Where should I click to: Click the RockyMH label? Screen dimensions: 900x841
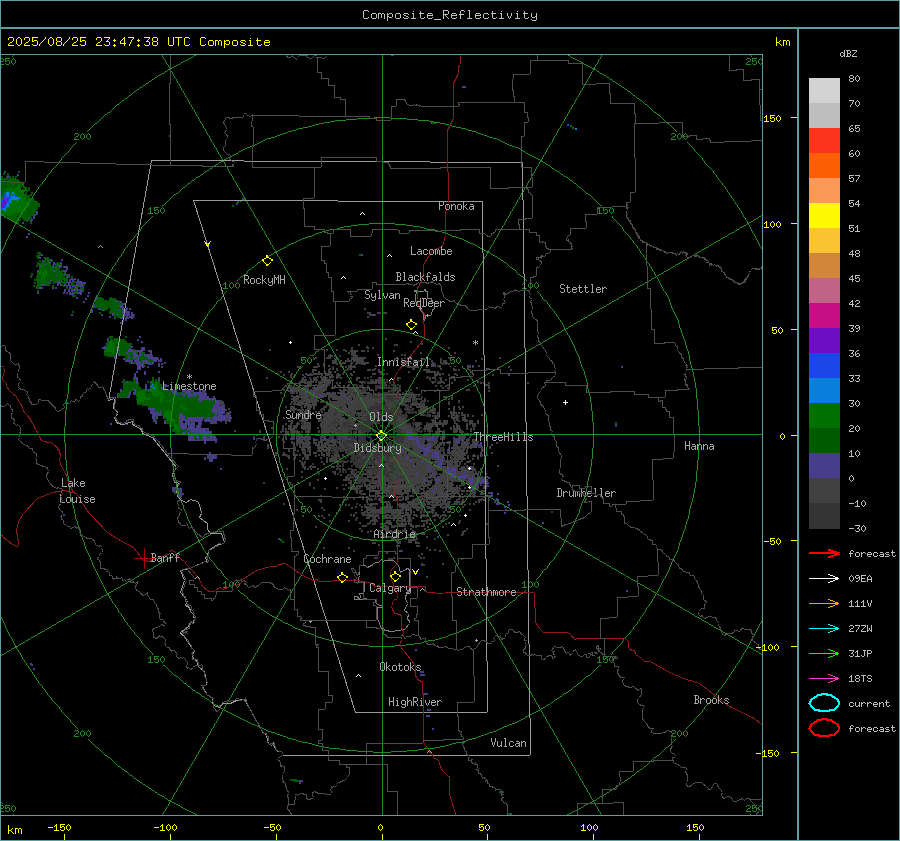[x=264, y=280]
